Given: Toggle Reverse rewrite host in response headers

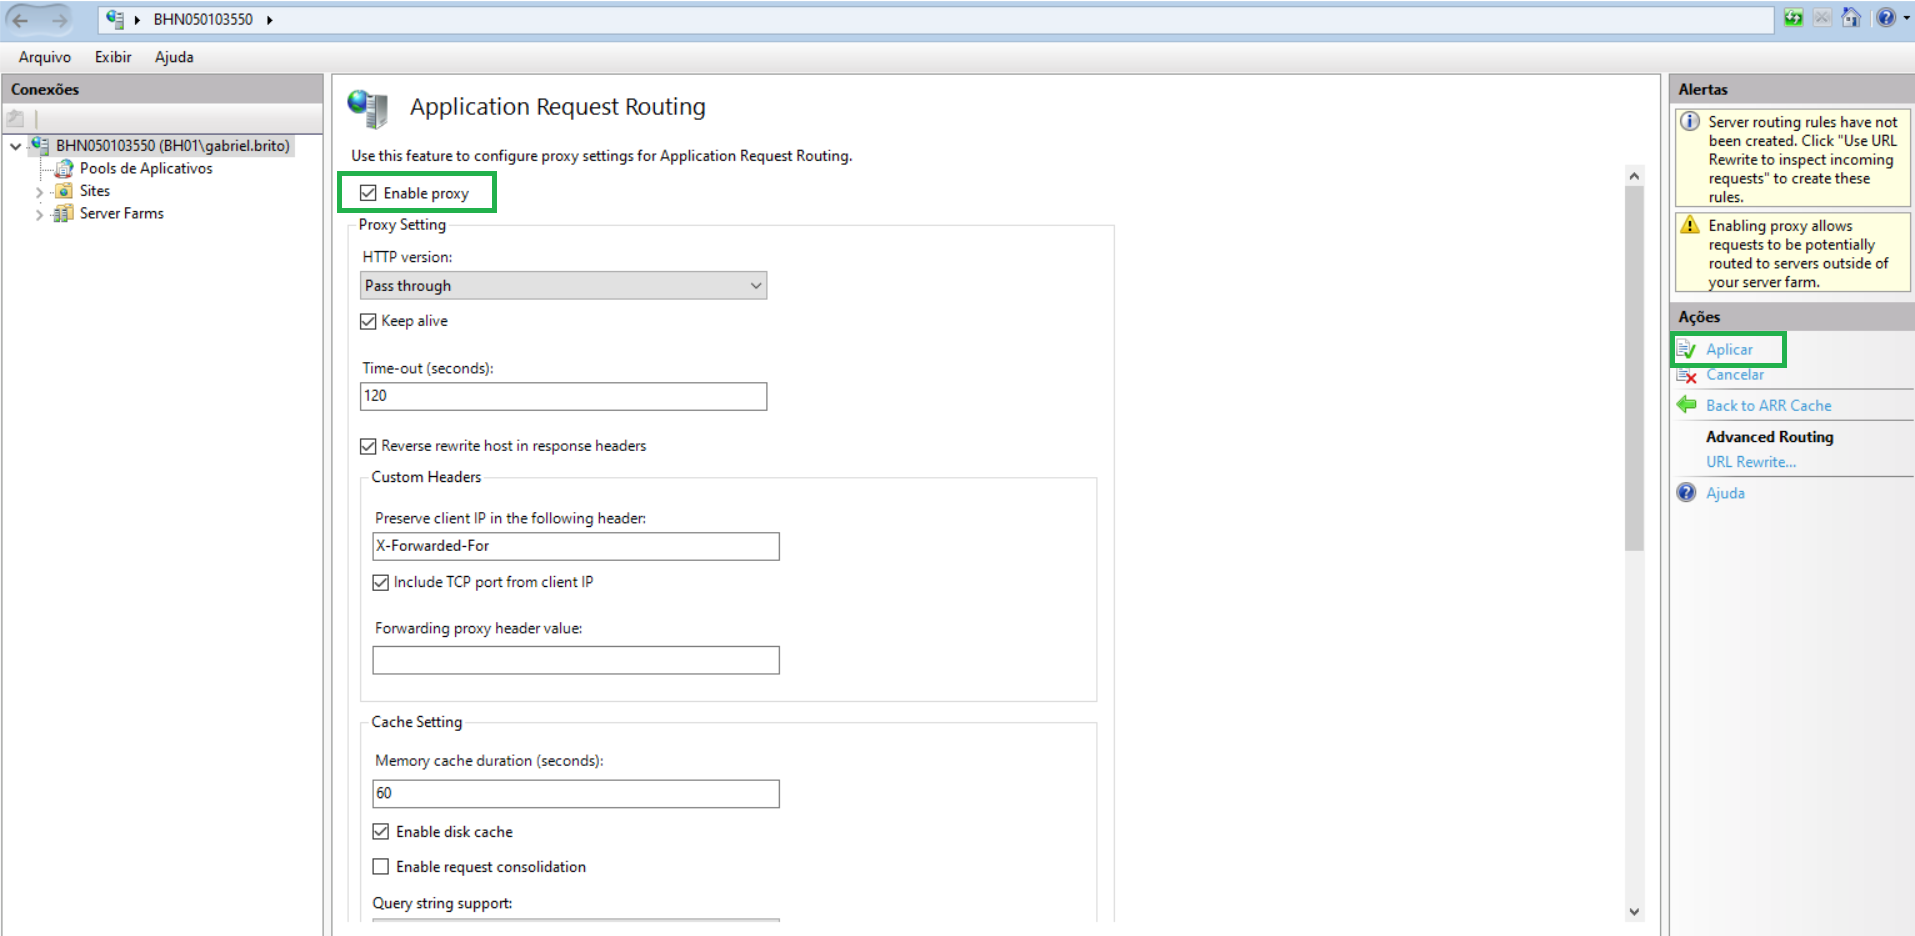Looking at the screenshot, I should point(368,446).
